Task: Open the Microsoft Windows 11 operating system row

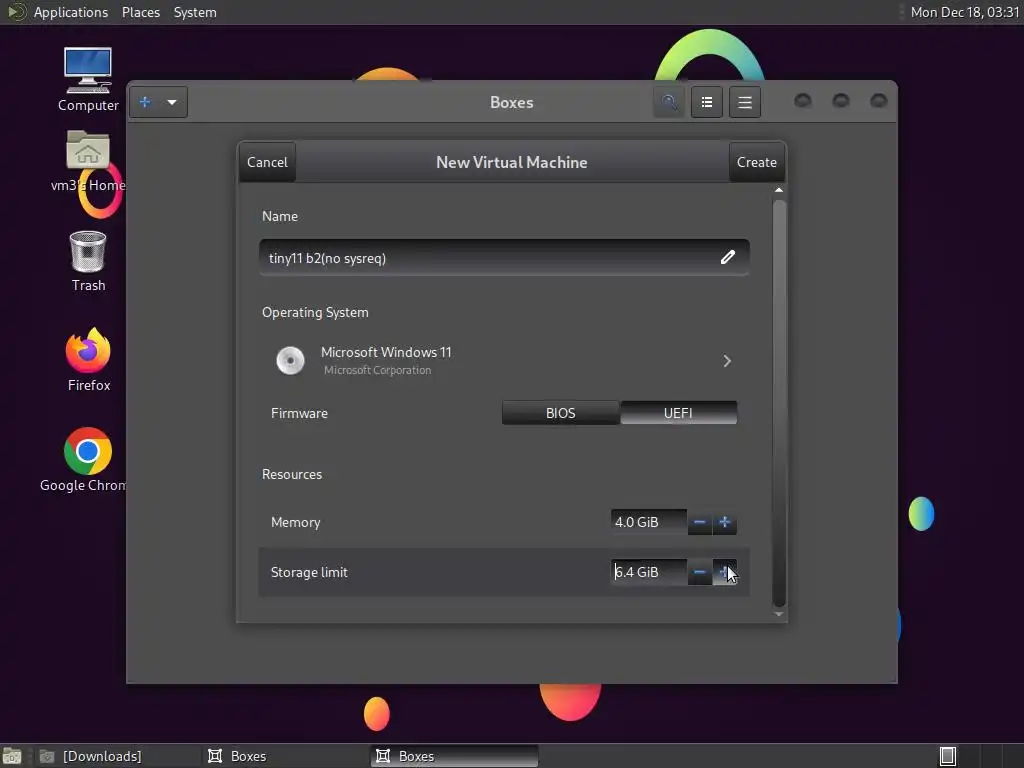Action: coord(504,360)
